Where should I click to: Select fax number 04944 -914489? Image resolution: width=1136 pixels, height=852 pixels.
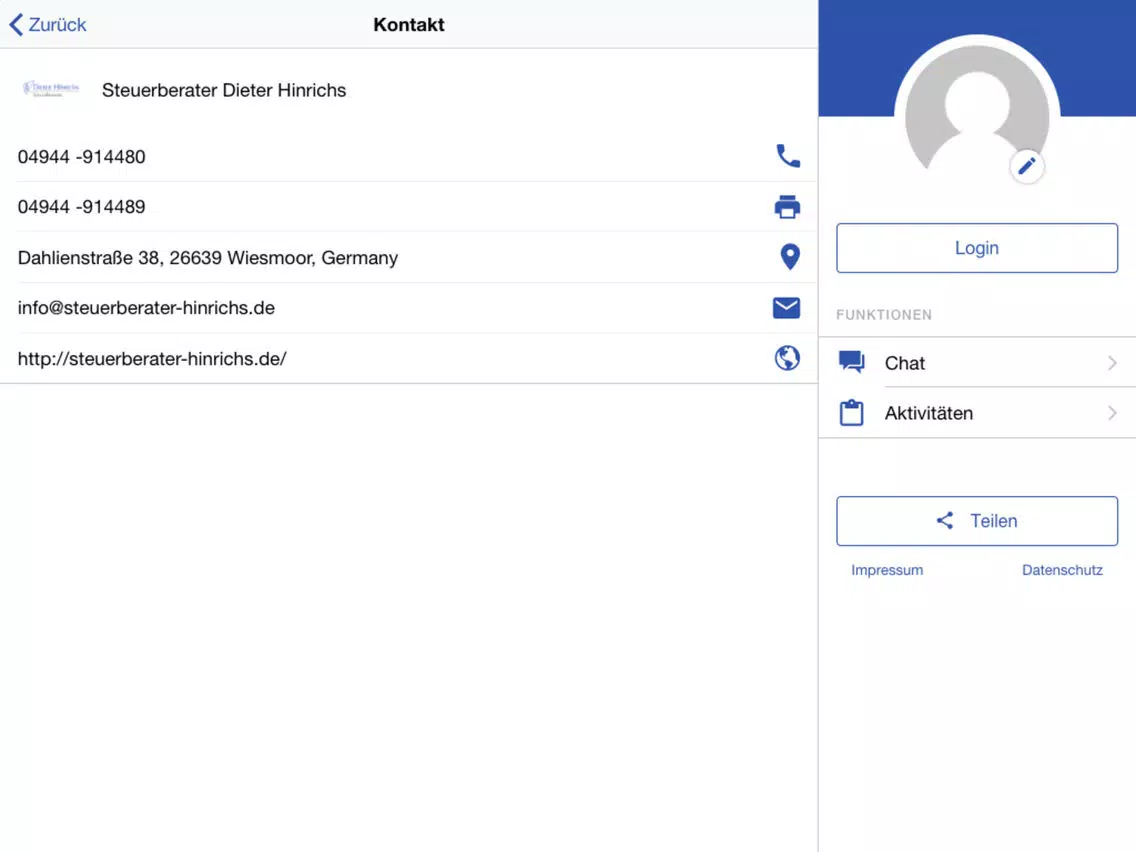(x=81, y=207)
